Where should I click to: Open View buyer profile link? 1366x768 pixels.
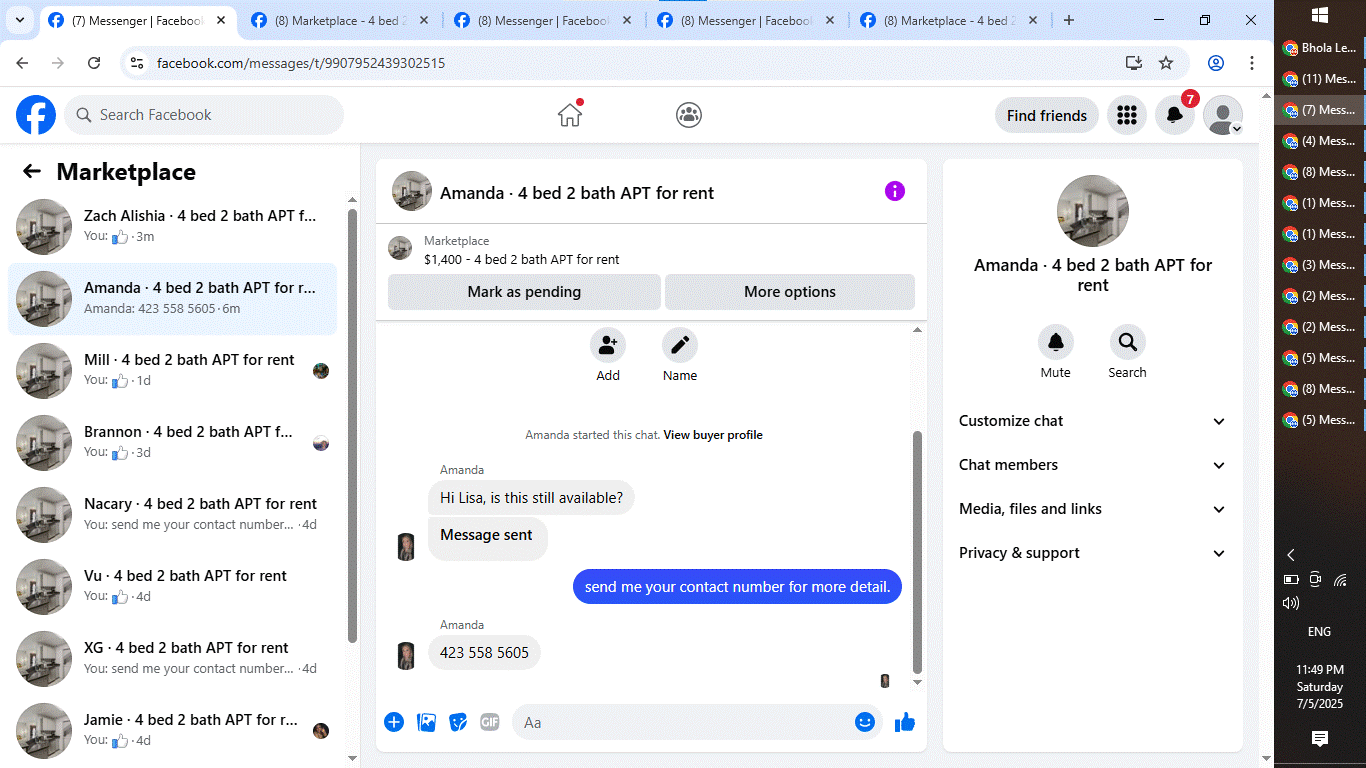tap(713, 435)
